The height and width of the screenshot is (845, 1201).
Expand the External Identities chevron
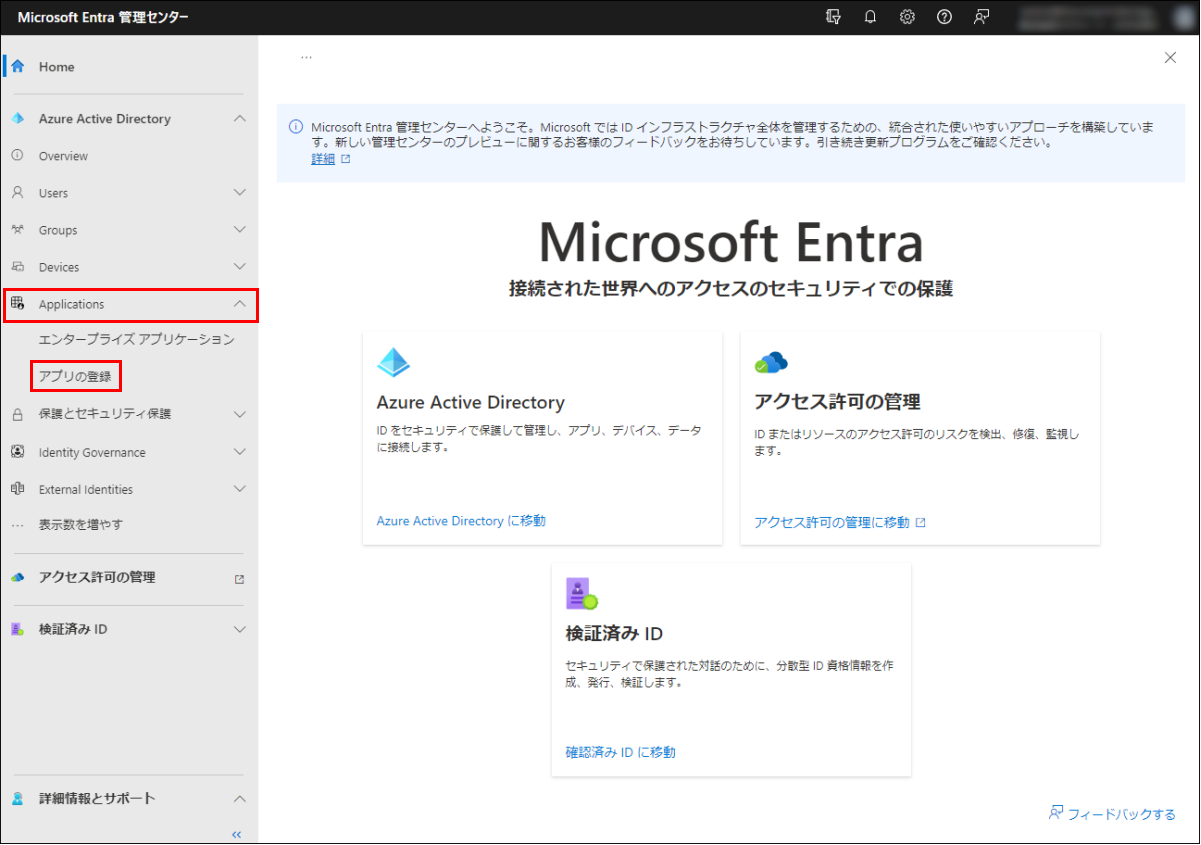[x=239, y=489]
